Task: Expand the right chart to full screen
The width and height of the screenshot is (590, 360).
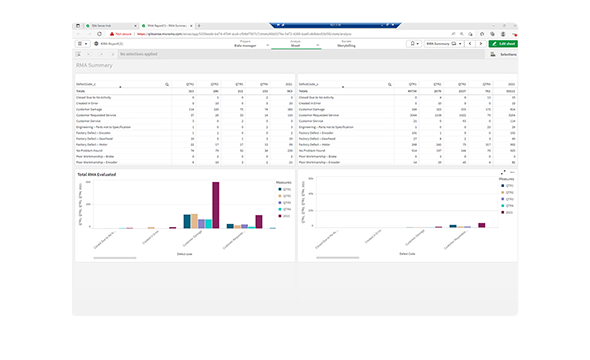Action: (x=503, y=172)
